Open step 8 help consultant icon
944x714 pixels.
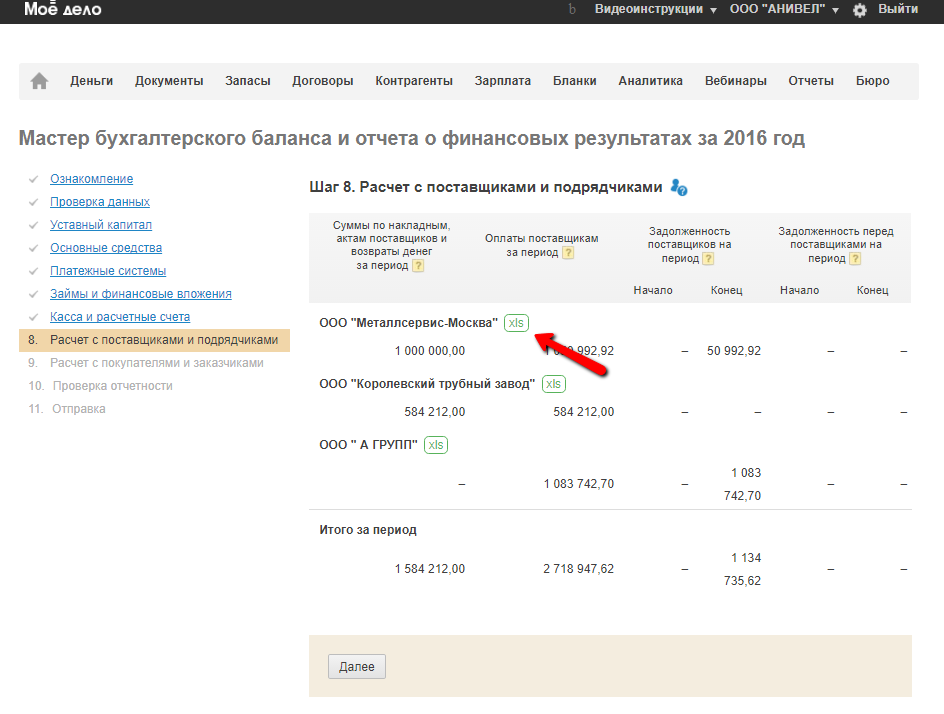[679, 187]
